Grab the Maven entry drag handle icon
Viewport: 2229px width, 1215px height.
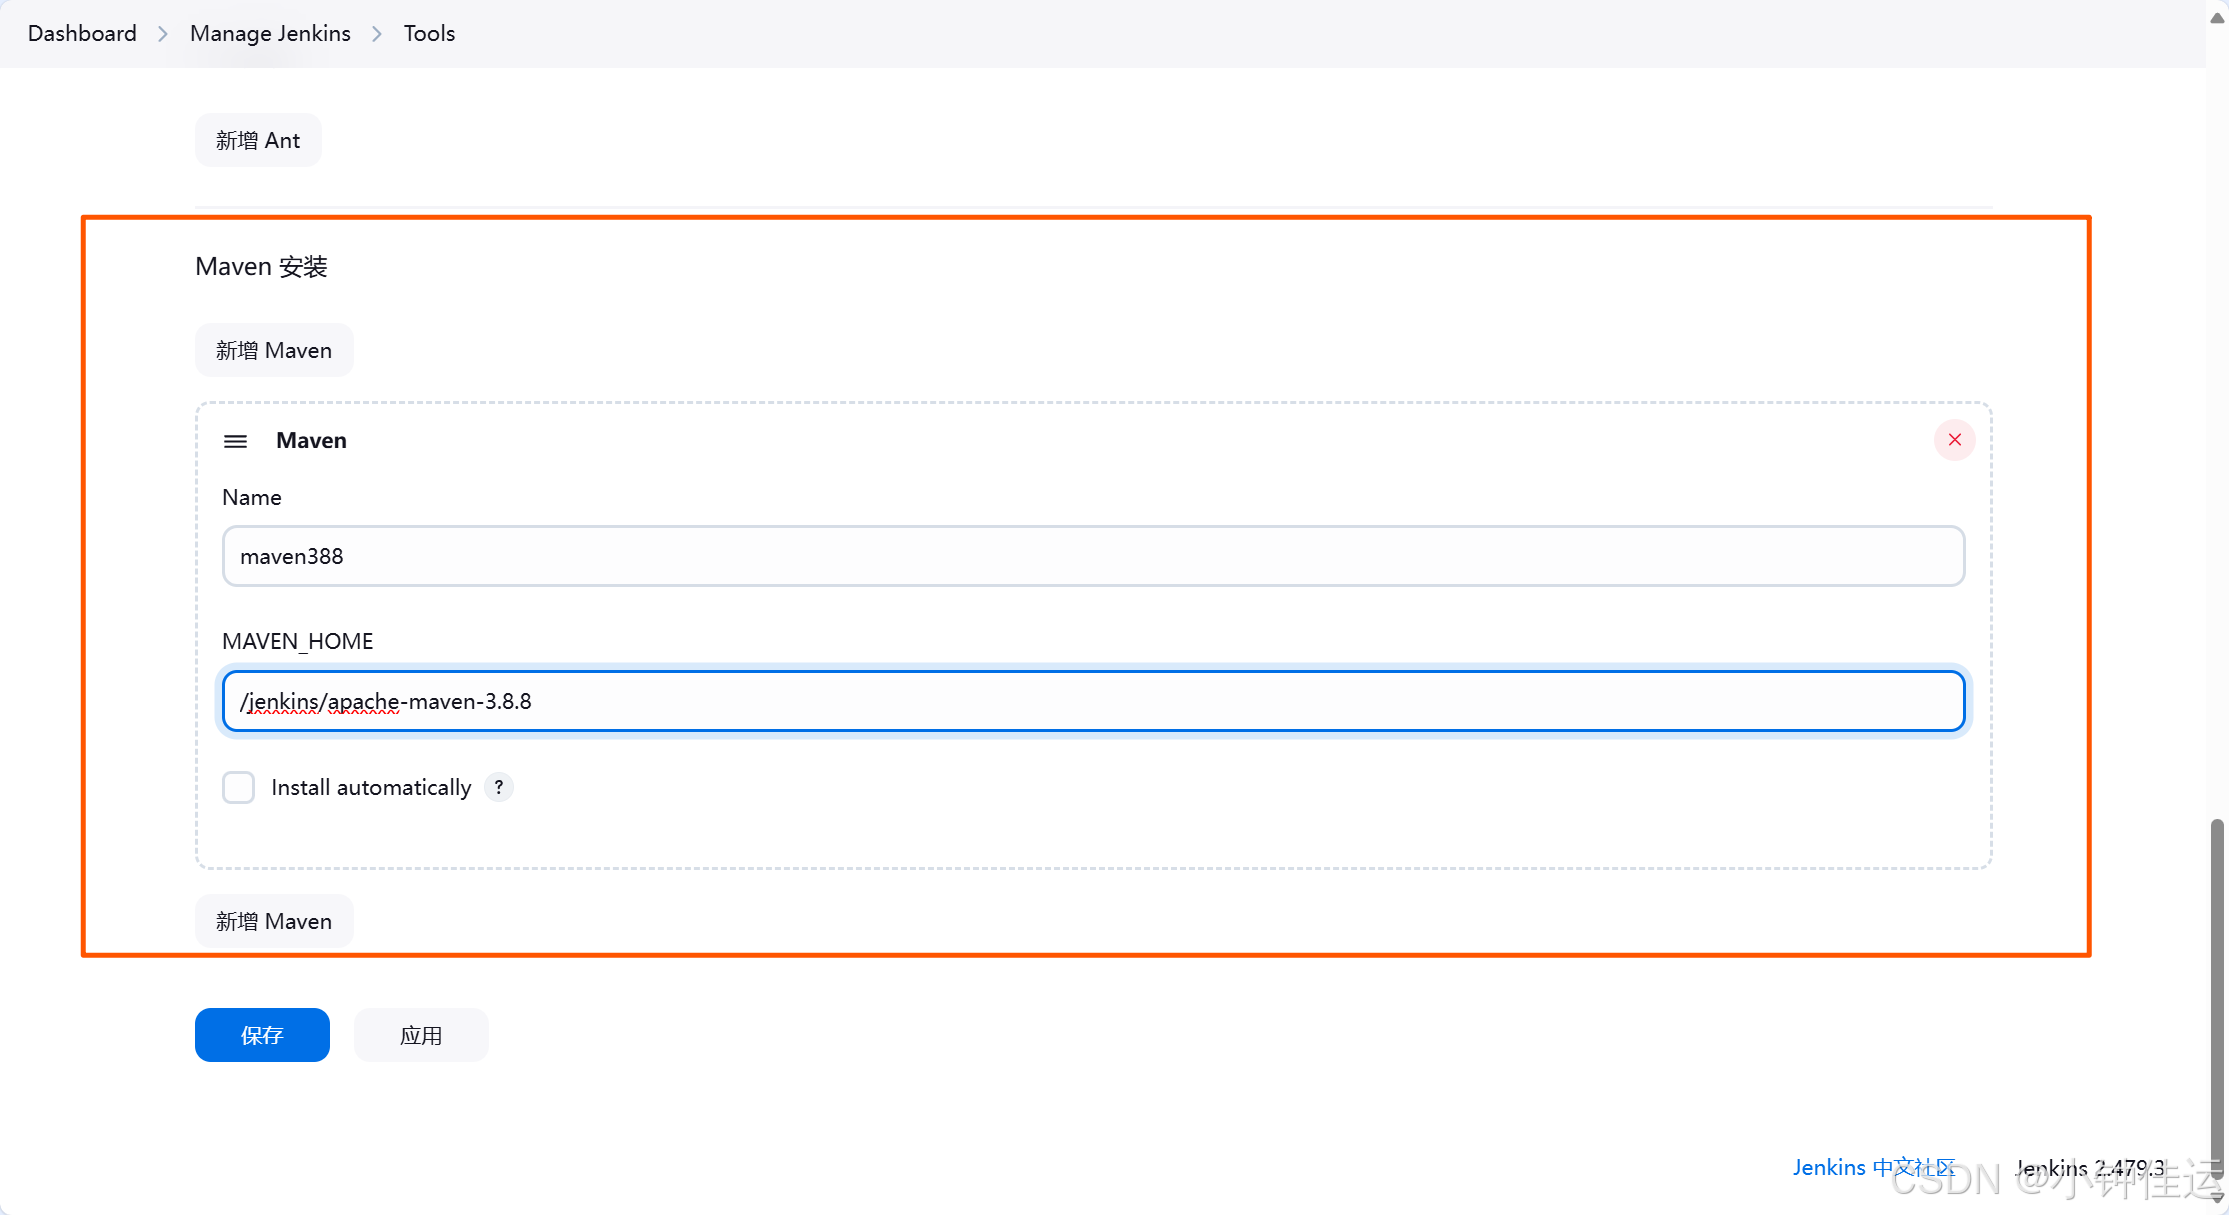(x=235, y=441)
